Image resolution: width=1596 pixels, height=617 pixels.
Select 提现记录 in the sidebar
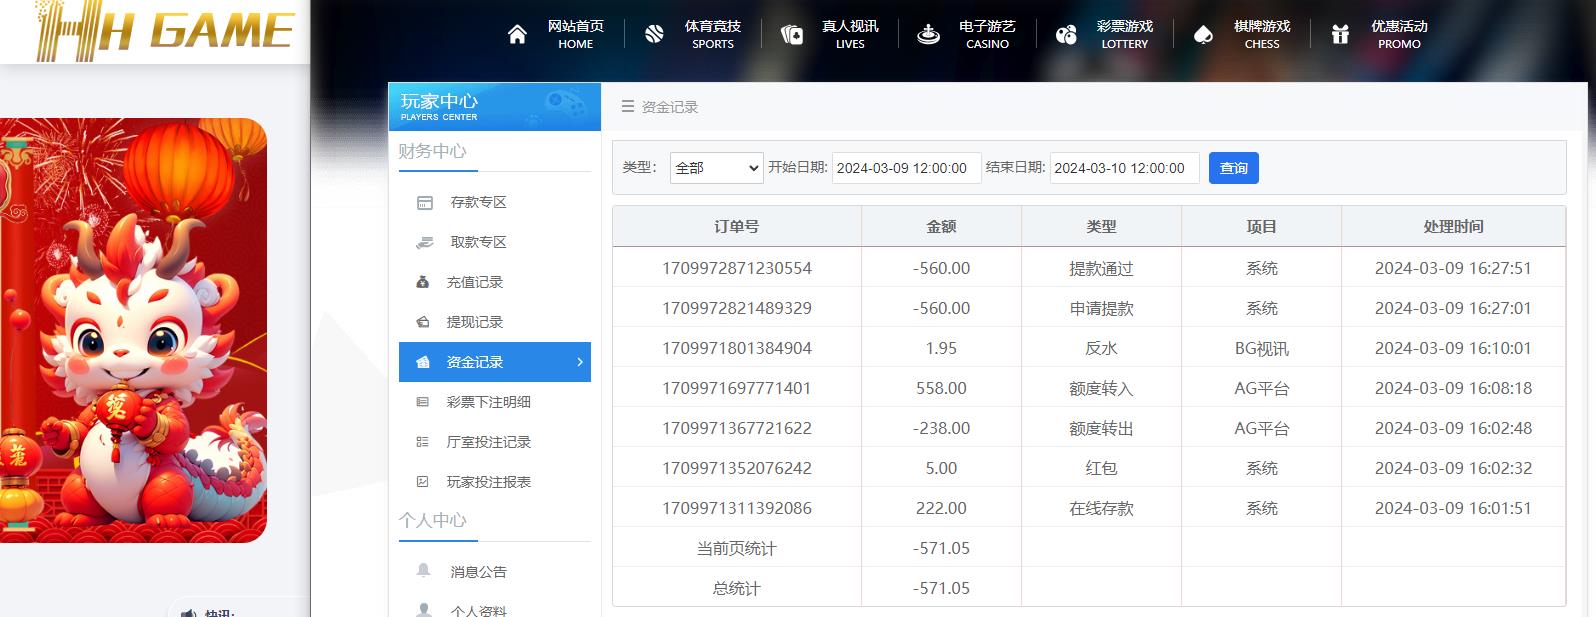pyautogui.click(x=474, y=322)
